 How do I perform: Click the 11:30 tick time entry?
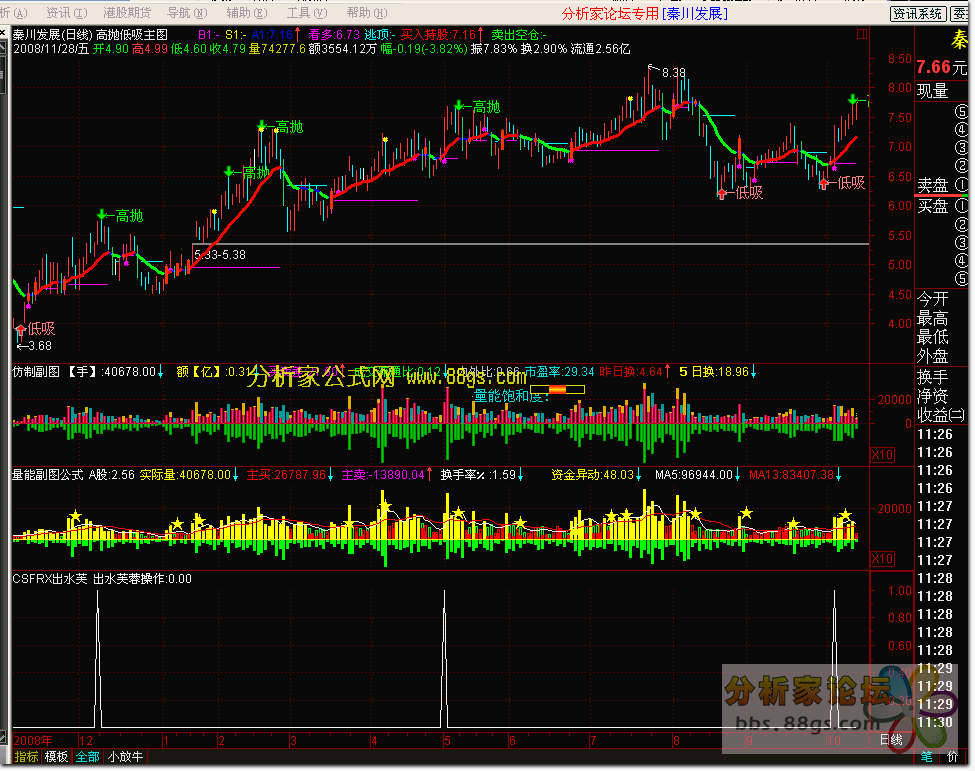[x=935, y=723]
